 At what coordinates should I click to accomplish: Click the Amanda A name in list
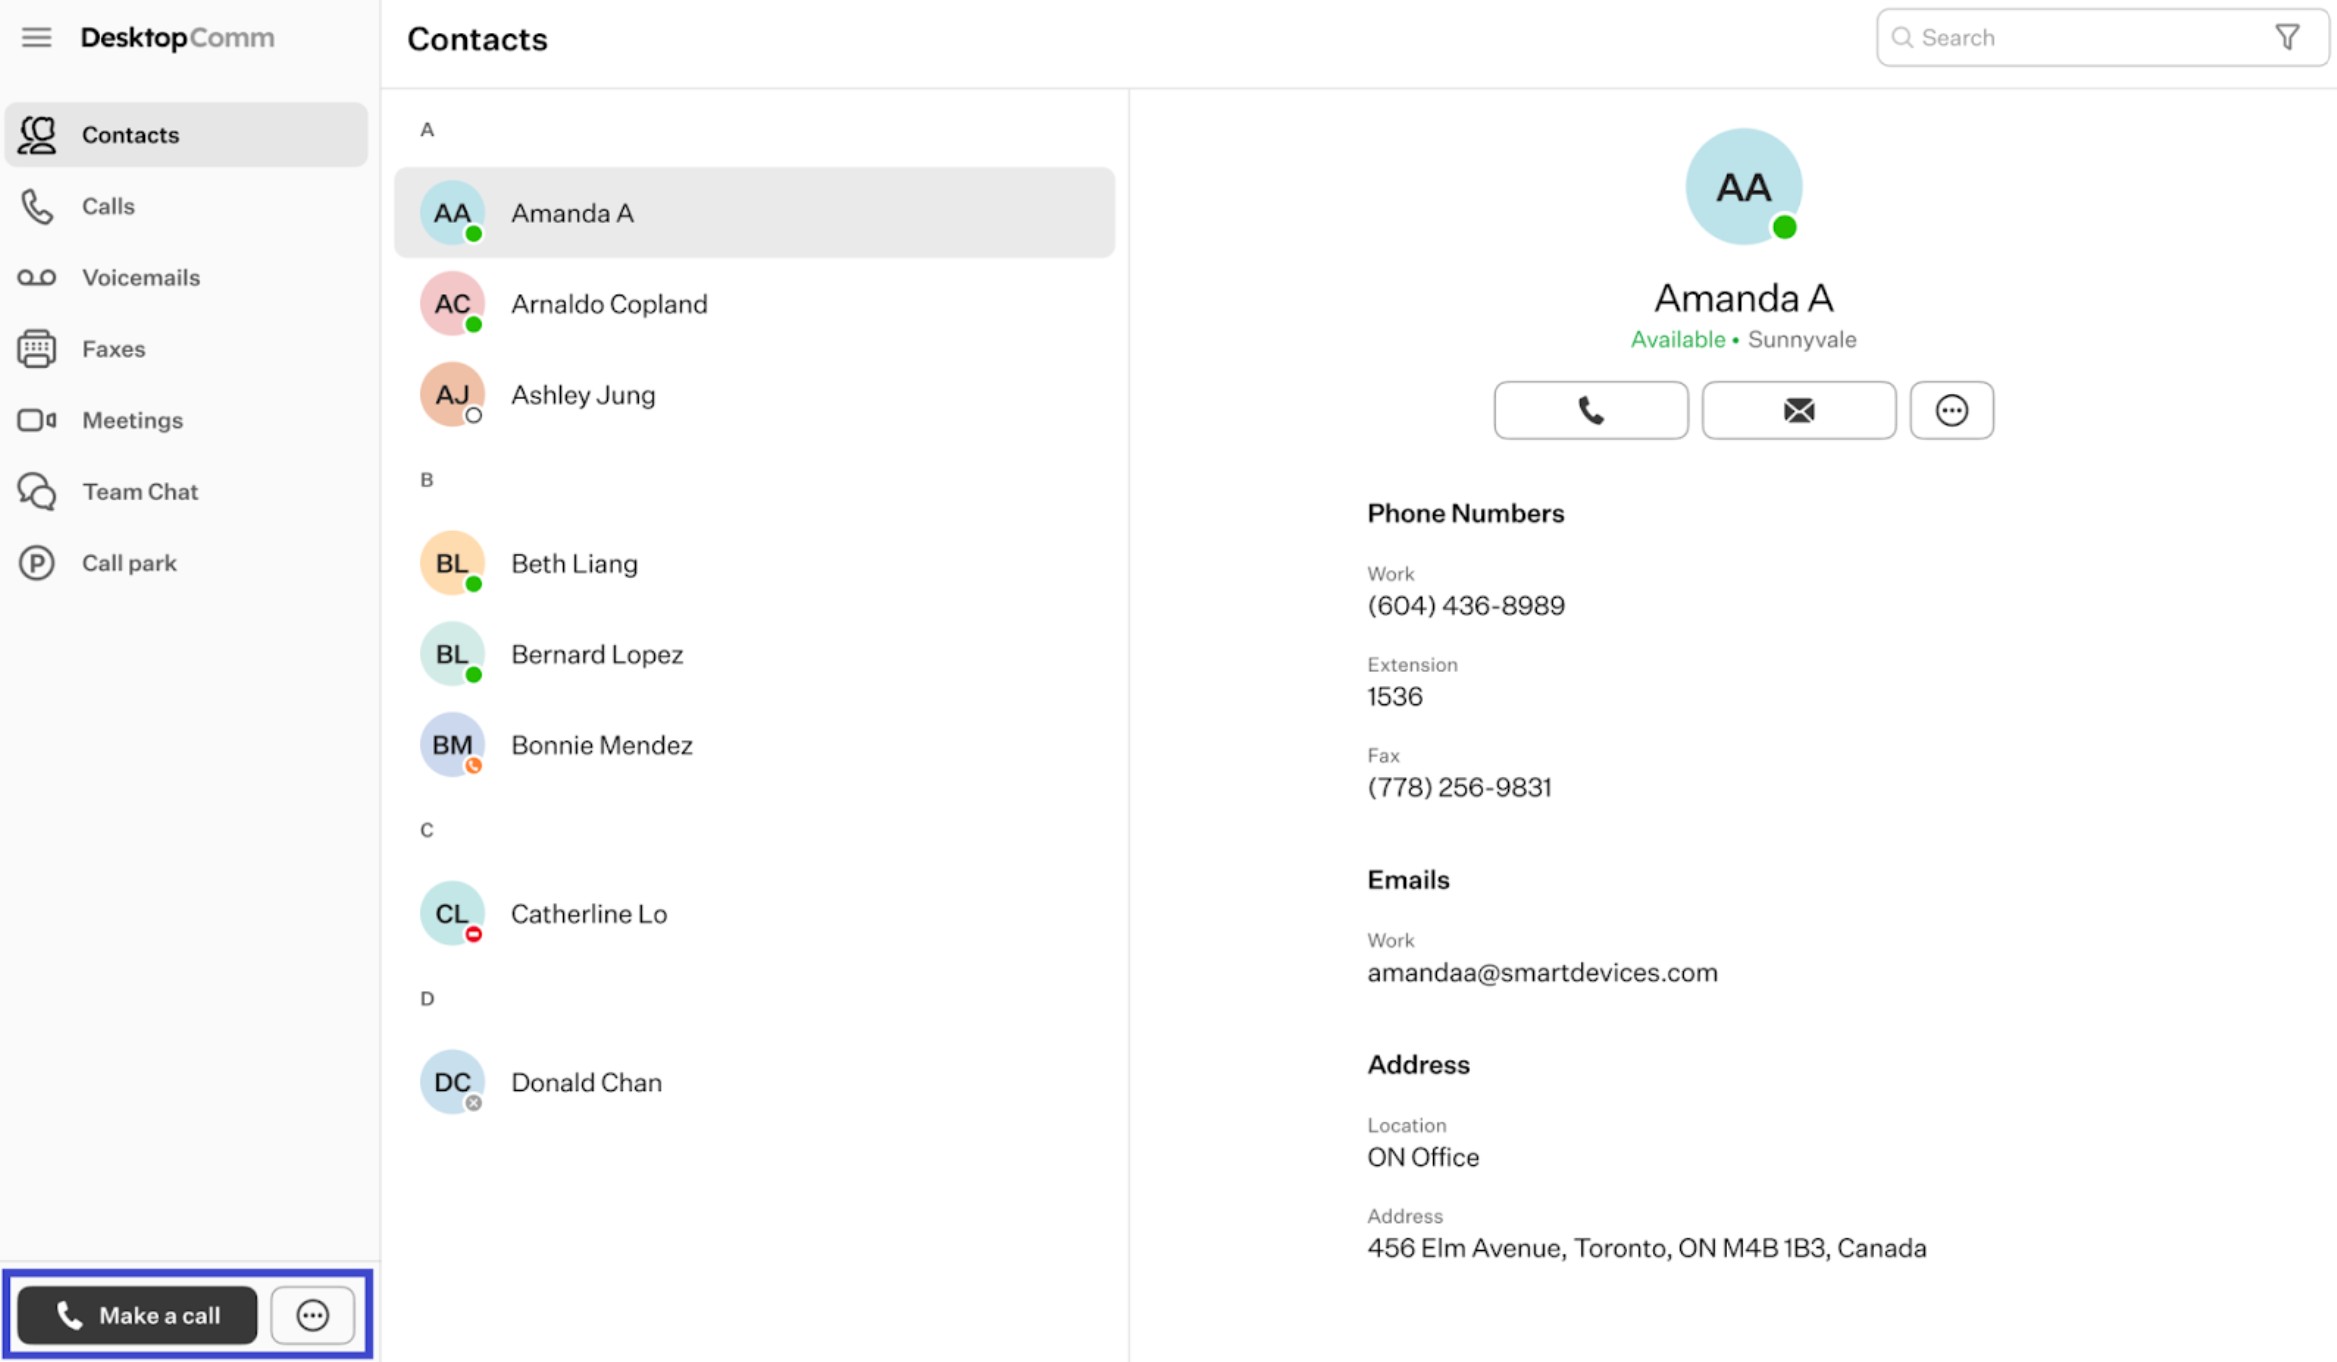572,213
